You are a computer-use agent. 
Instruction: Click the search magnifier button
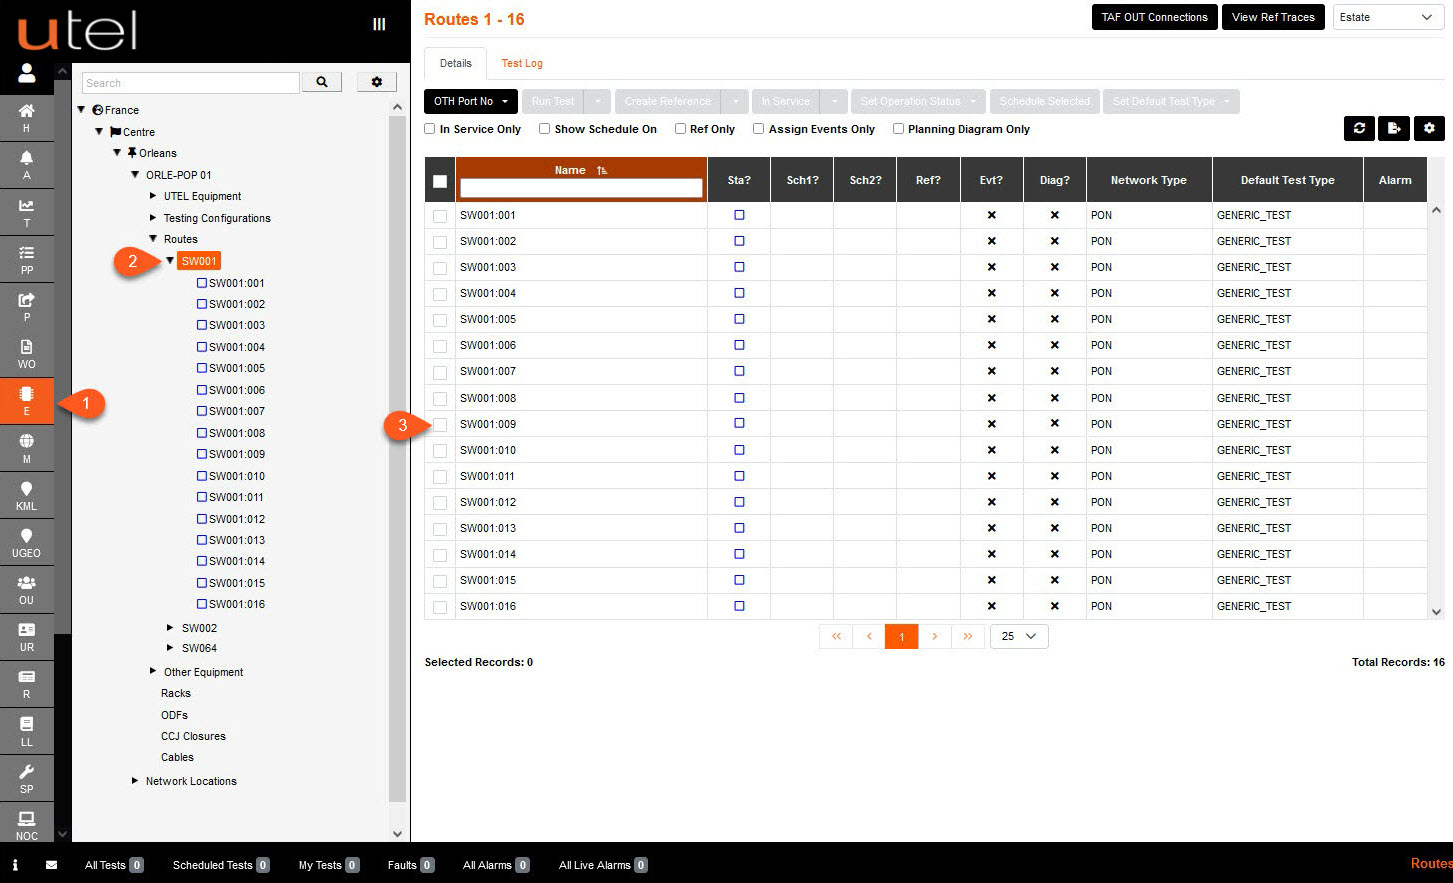tap(322, 82)
